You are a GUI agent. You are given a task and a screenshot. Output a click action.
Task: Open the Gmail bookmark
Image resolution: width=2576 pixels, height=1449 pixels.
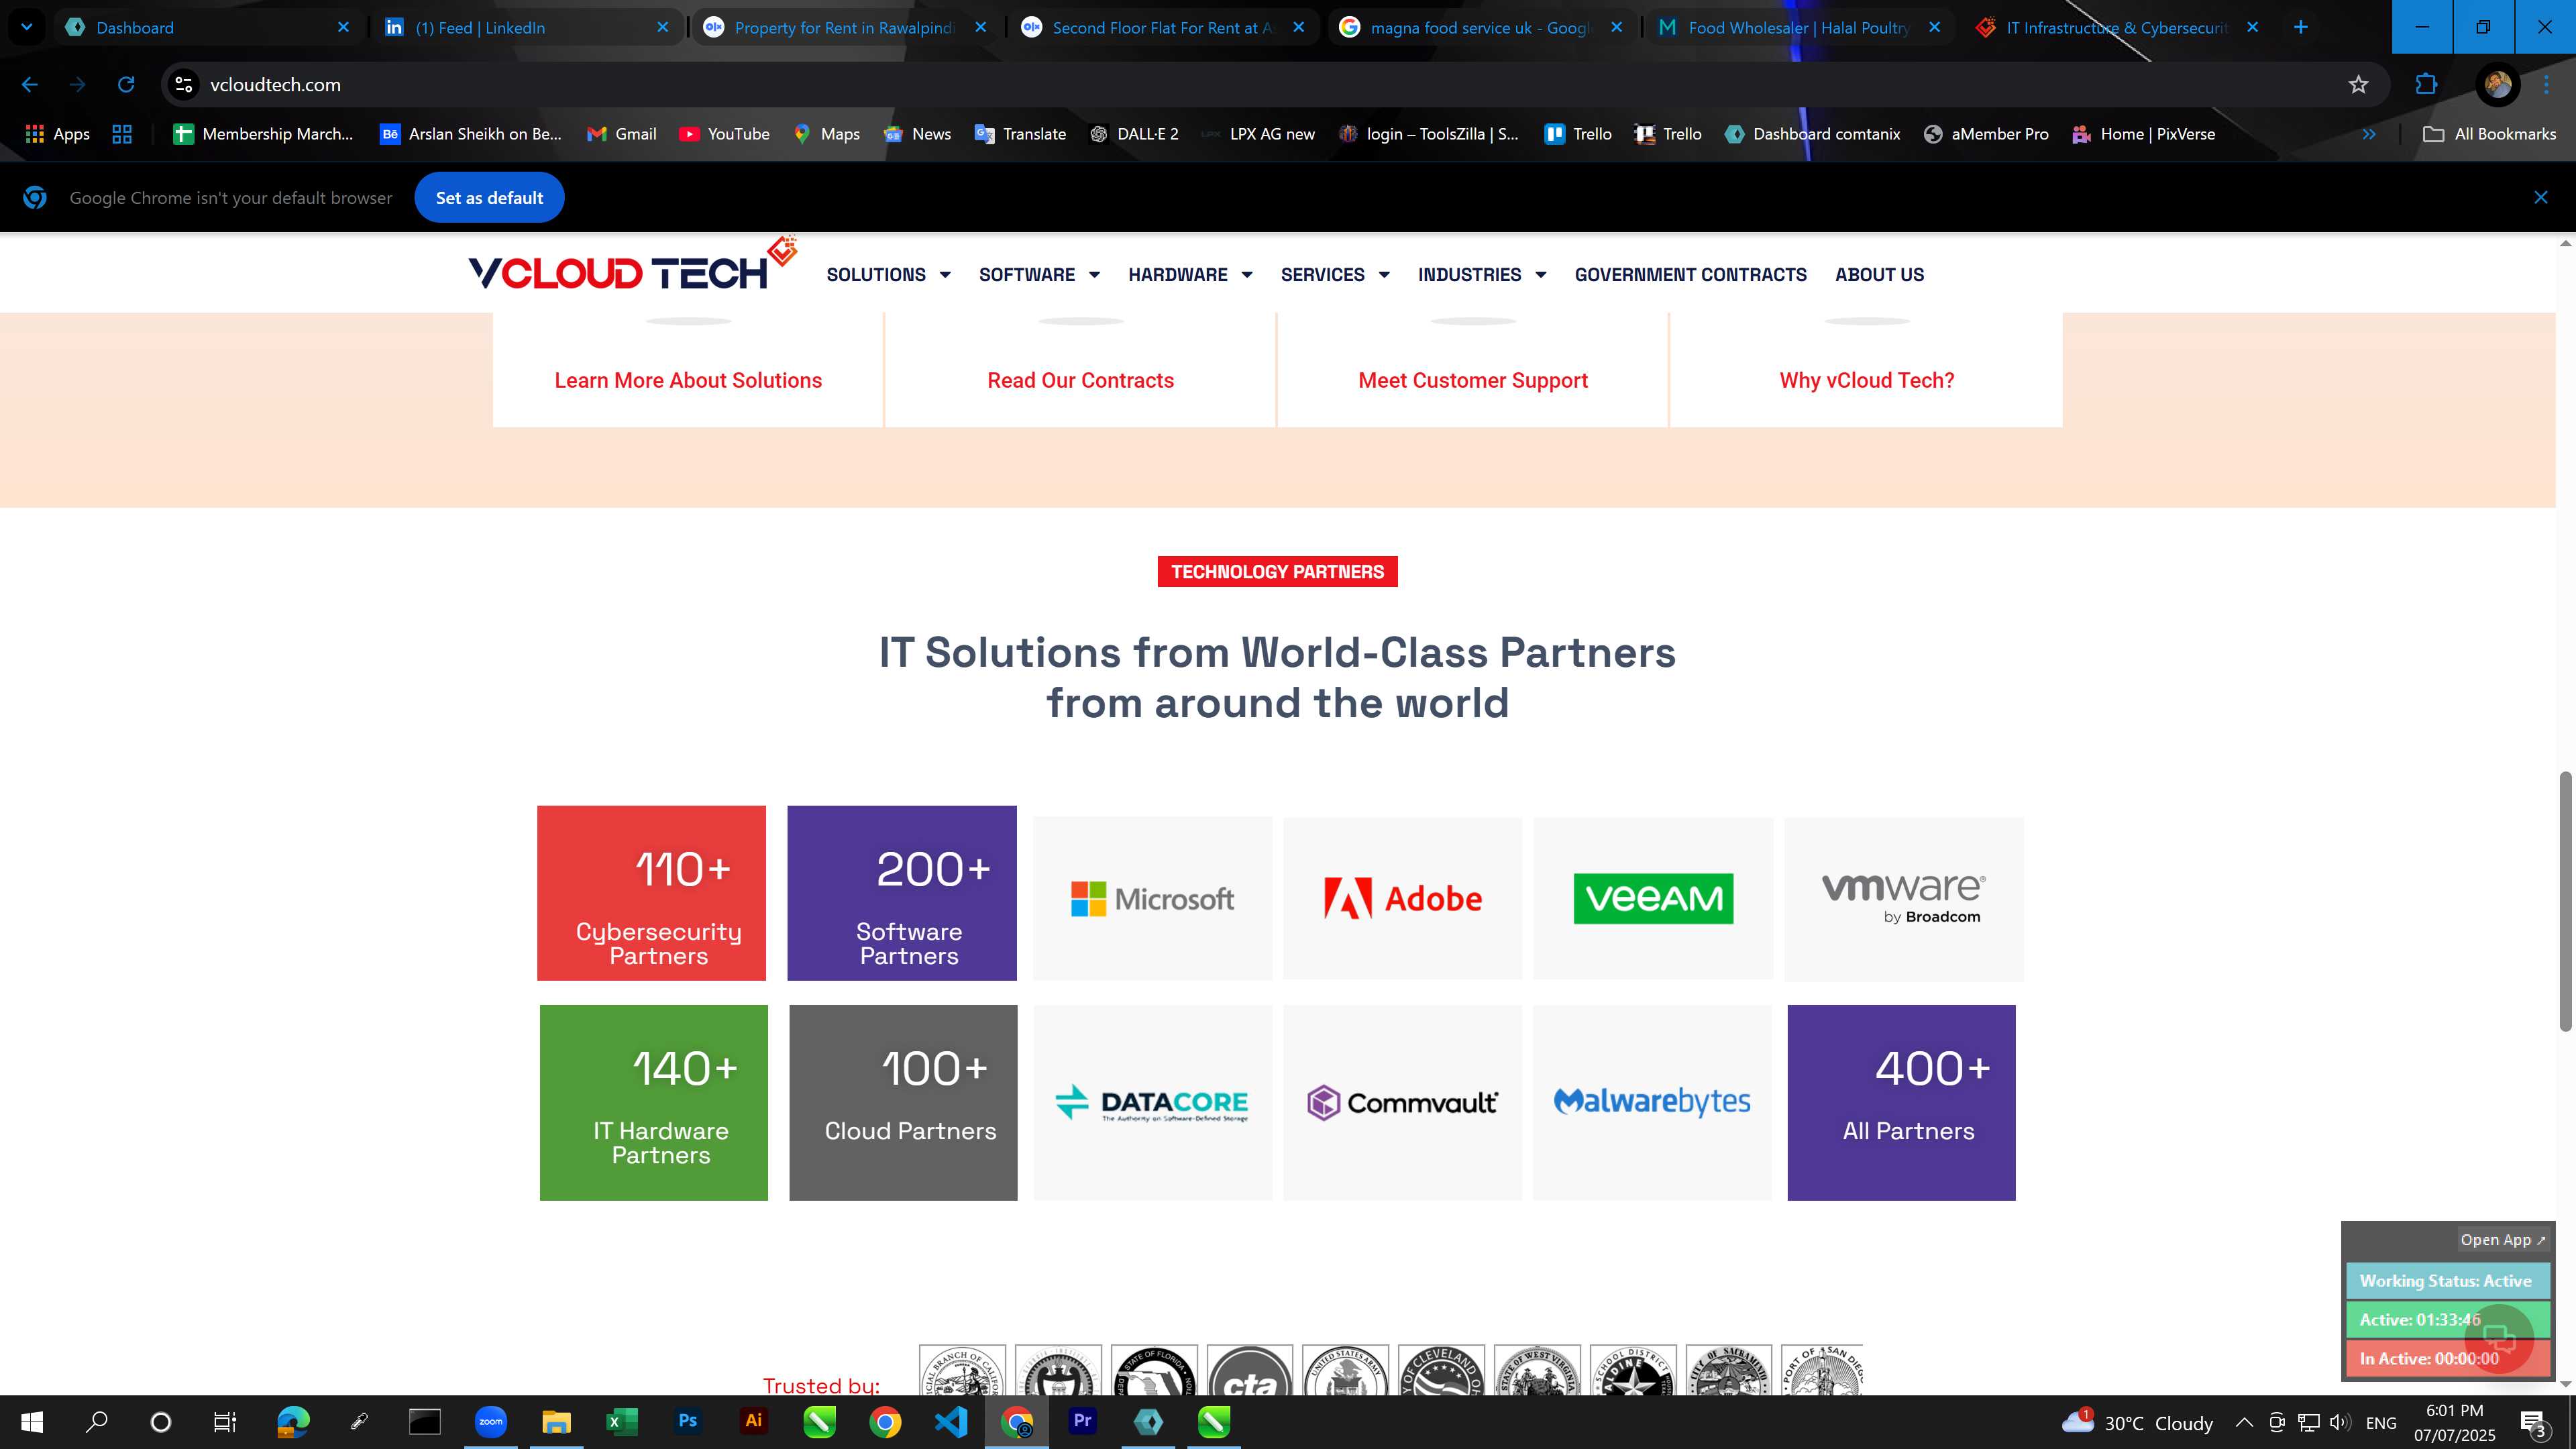point(621,134)
